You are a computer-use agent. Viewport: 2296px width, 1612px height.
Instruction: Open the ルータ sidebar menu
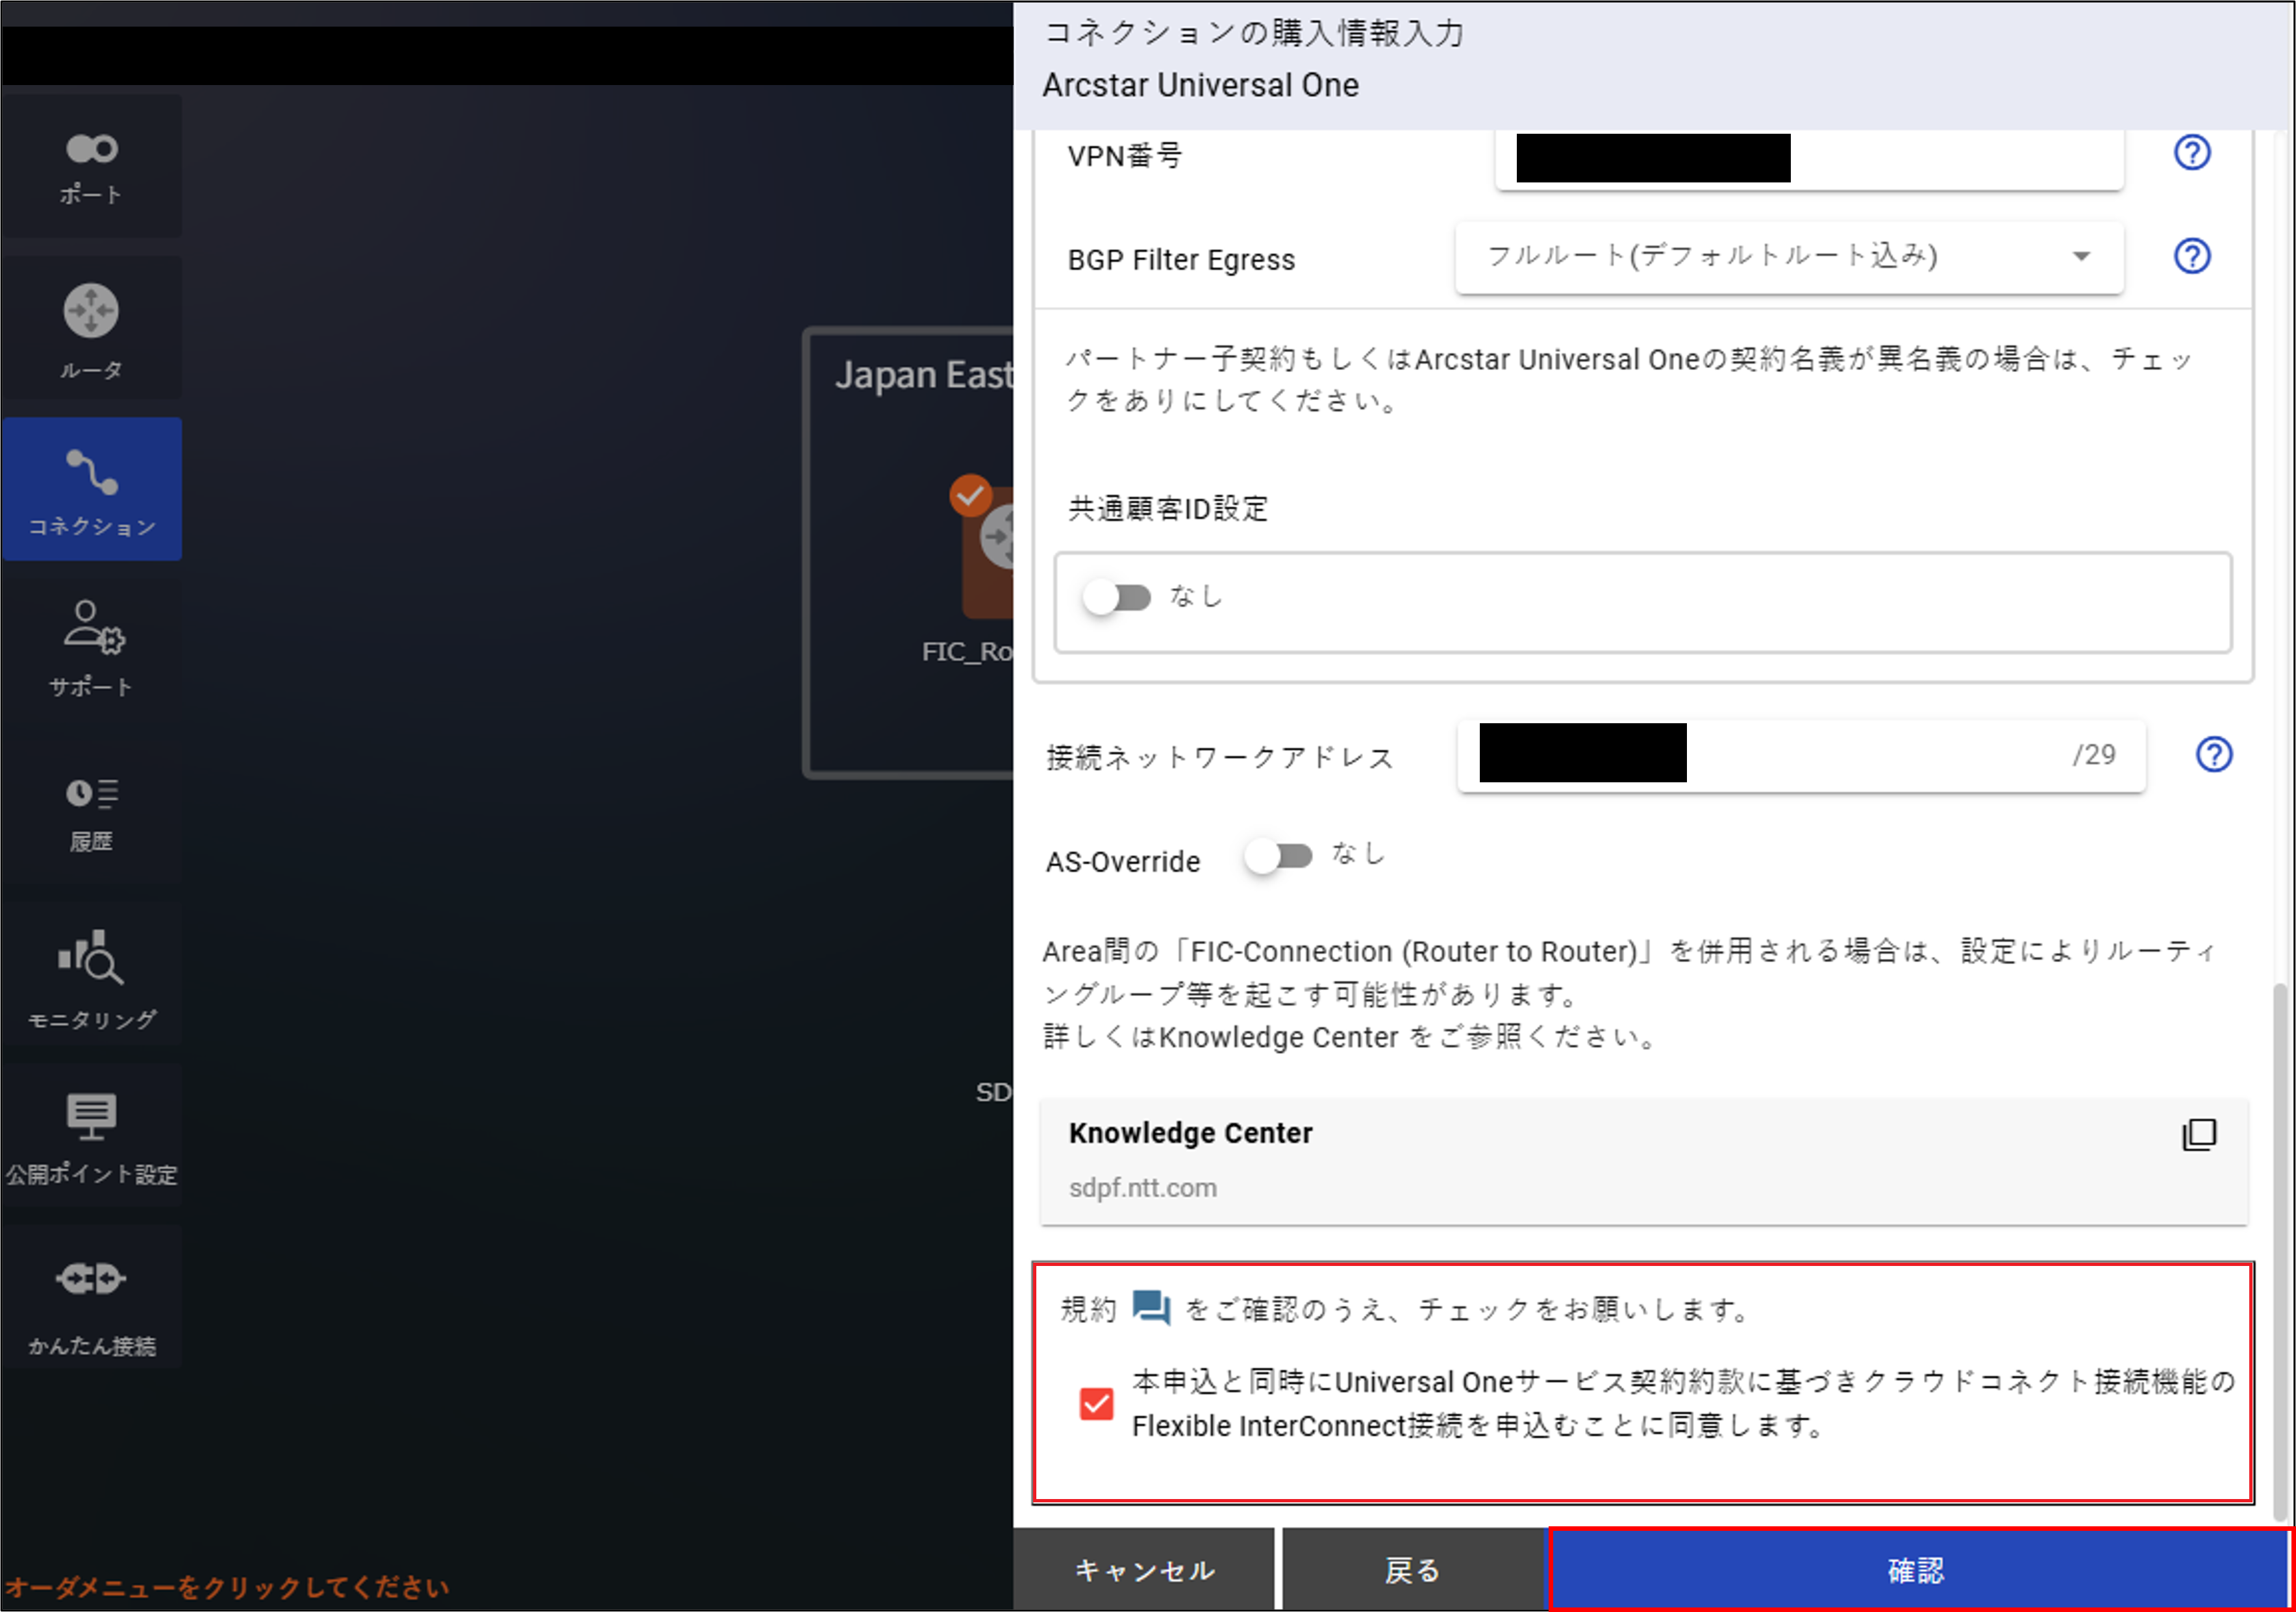(x=91, y=327)
